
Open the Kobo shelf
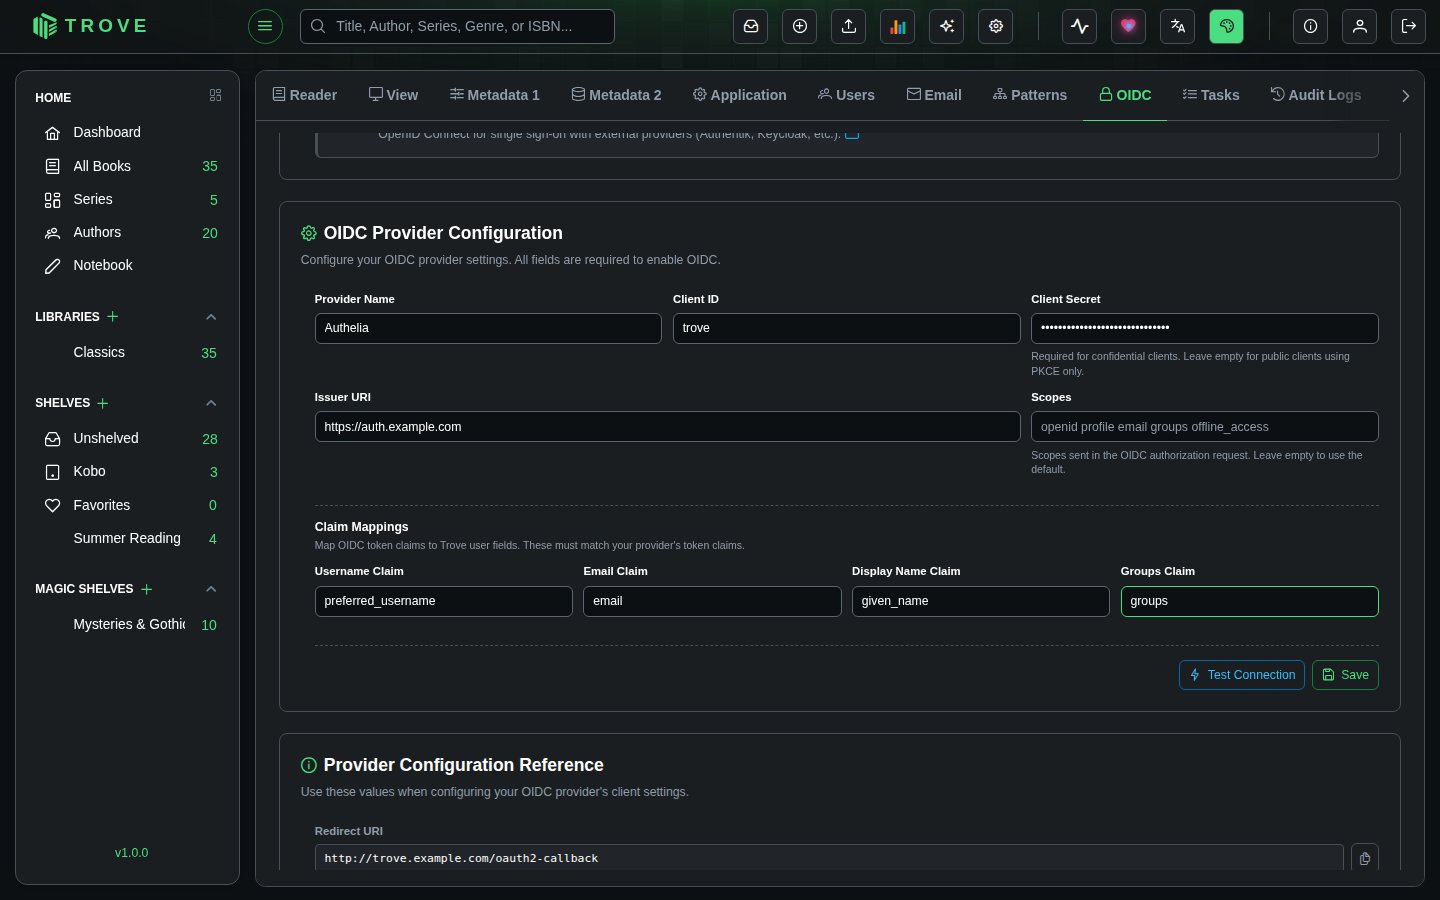pyautogui.click(x=128, y=471)
